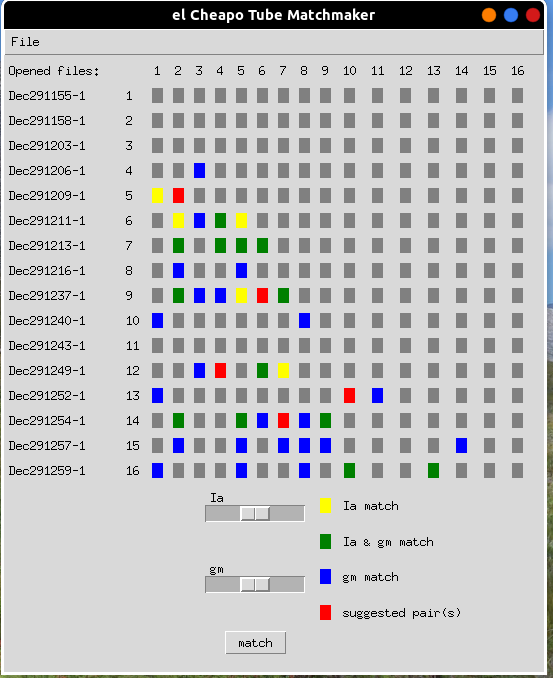This screenshot has width=553, height=678.
Task: Click the red cell at row 12, column 4
Action: click(221, 371)
